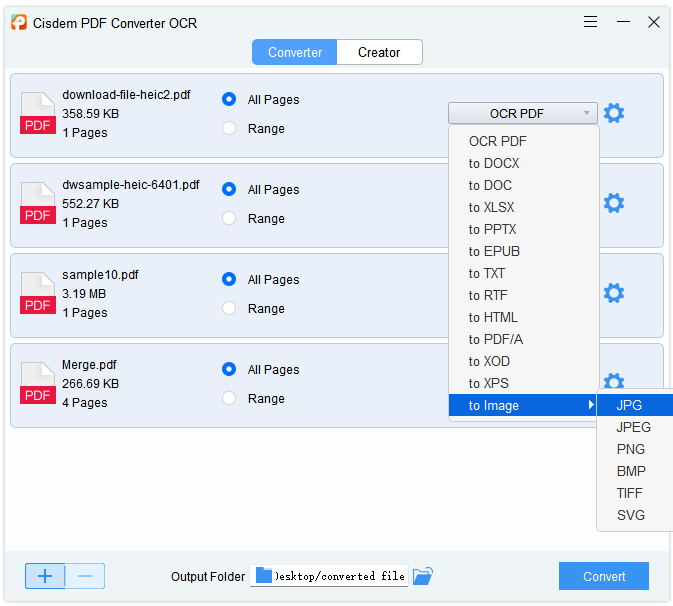Click file name Merge.pdf

89,365
